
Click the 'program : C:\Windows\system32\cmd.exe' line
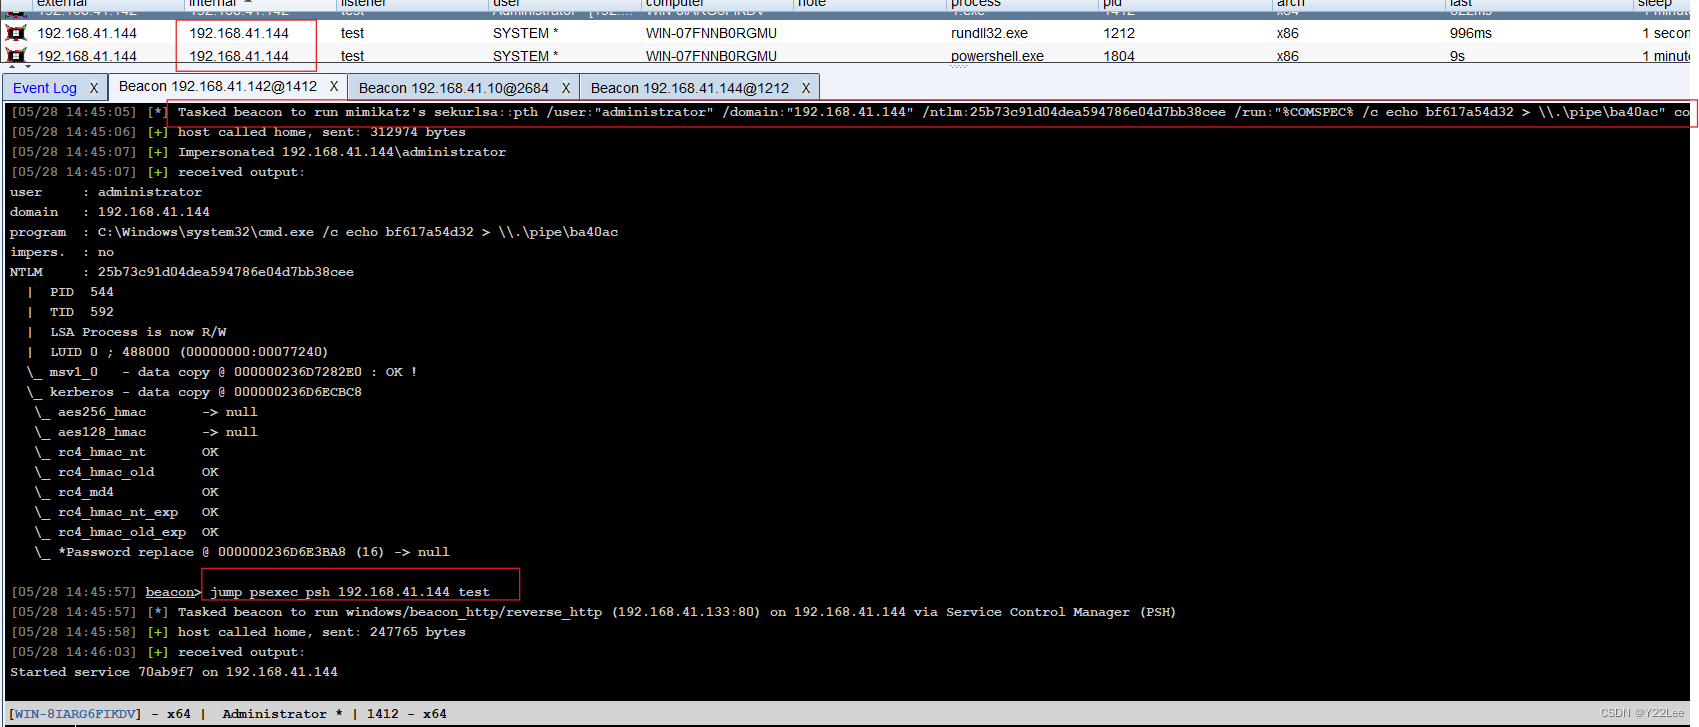(x=314, y=232)
